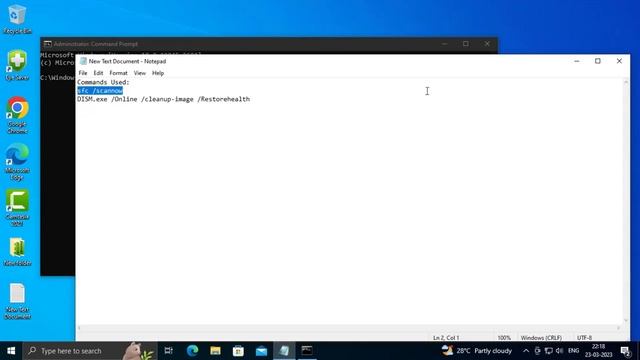Click the DISM.exe command line text

pyautogui.click(x=163, y=99)
